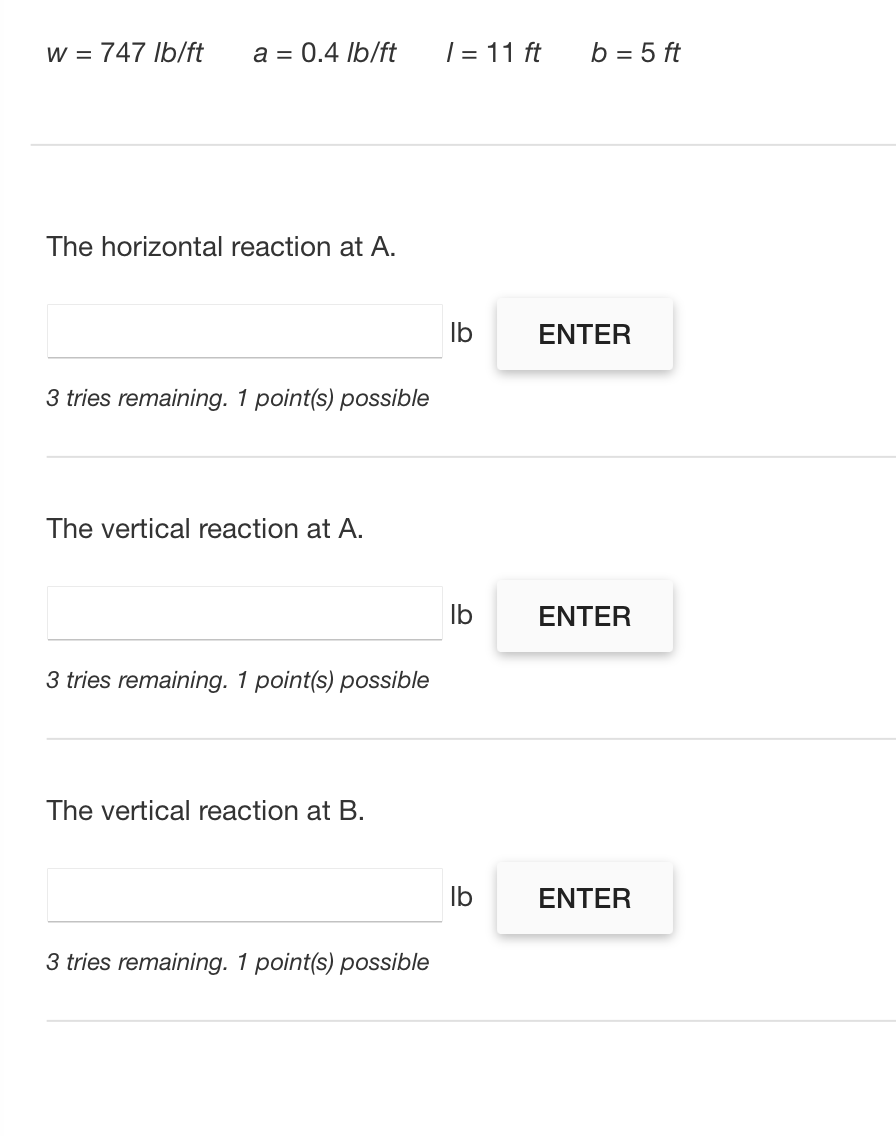Click the "b = 5 ft" parameter text
The image size is (896, 1136).
pyautogui.click(x=635, y=54)
